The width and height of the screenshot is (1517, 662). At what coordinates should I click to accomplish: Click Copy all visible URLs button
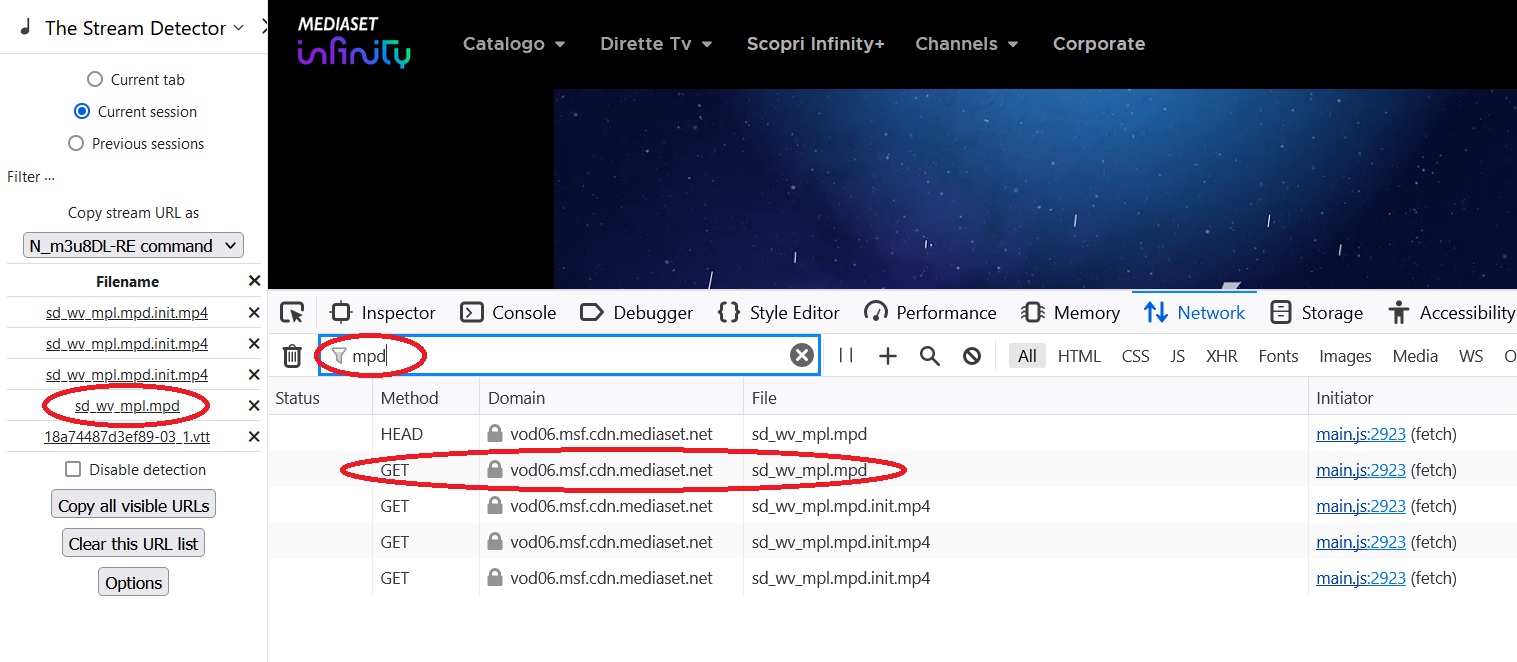tap(133, 506)
